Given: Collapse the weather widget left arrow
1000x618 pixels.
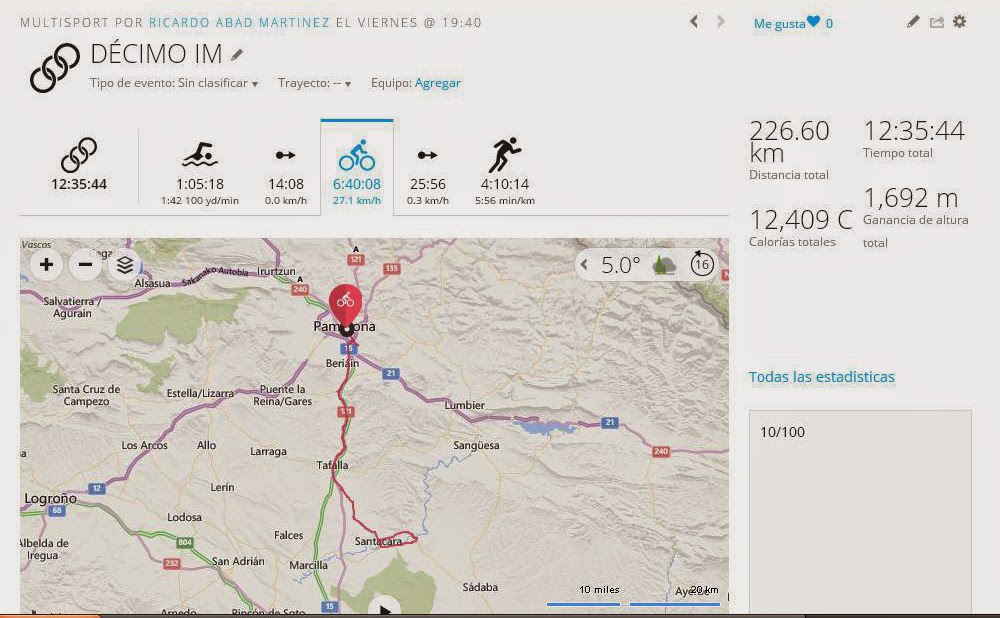Looking at the screenshot, I should (x=585, y=265).
